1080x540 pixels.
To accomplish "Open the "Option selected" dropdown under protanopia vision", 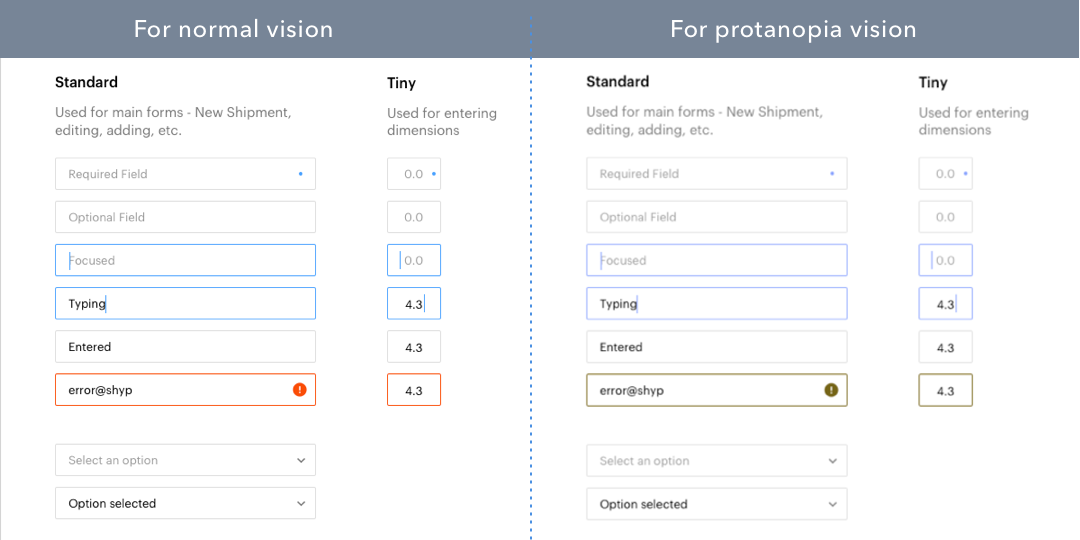I will click(716, 504).
